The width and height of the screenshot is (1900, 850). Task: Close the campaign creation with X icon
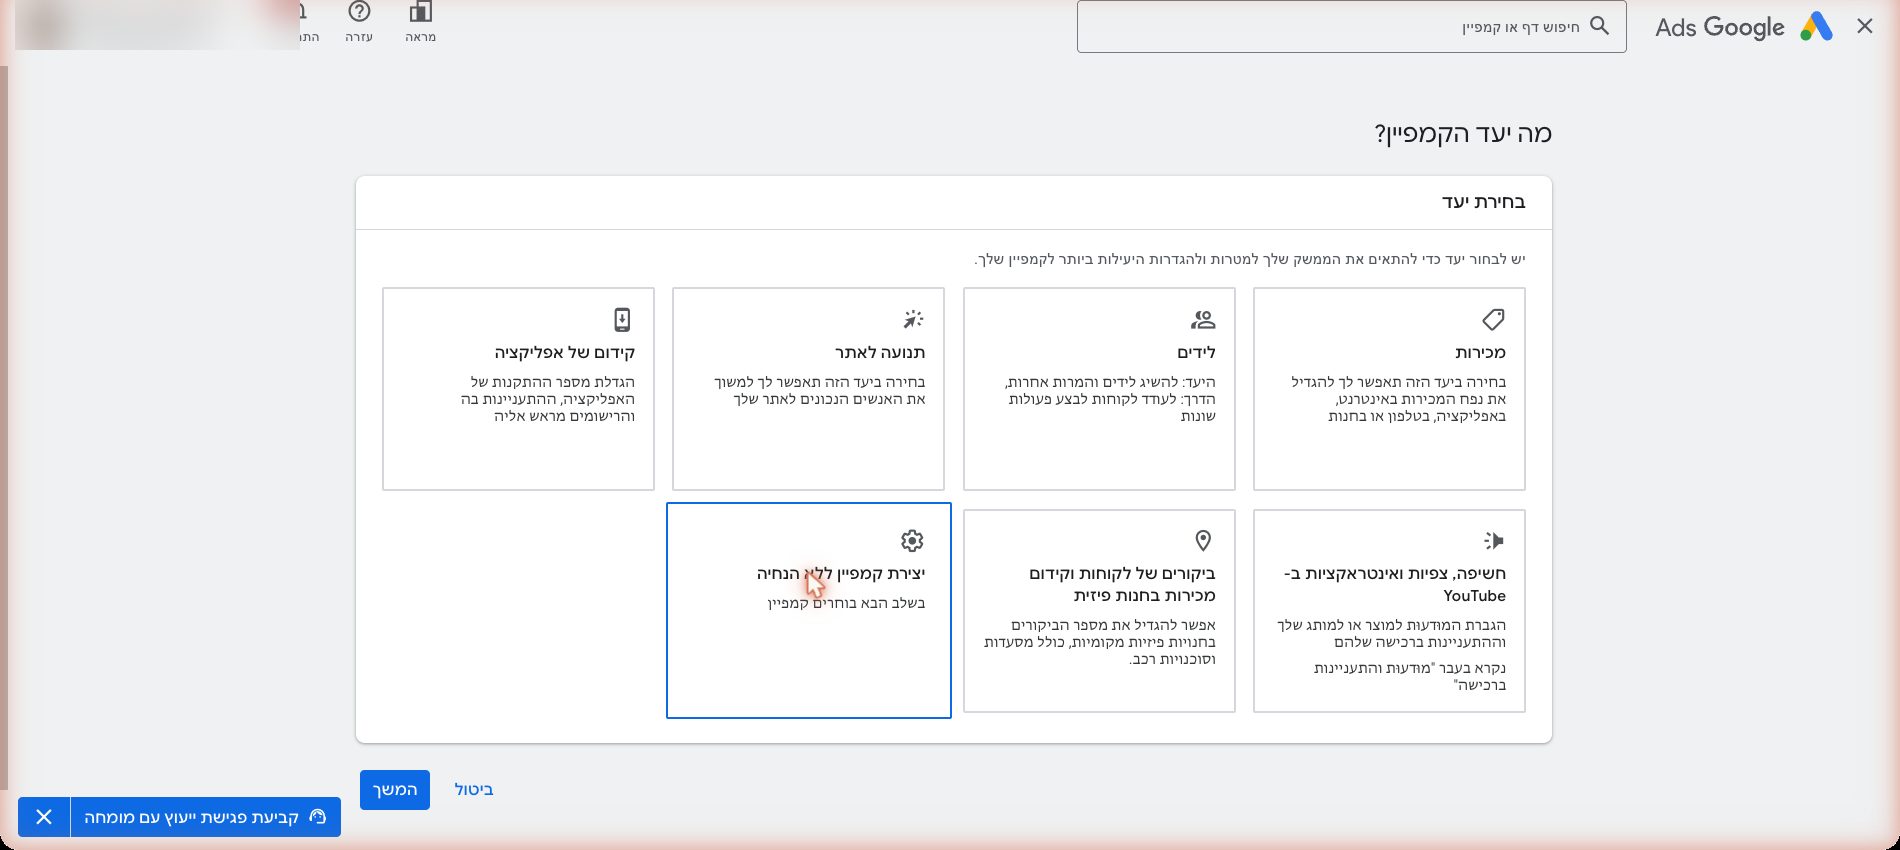point(1864,27)
